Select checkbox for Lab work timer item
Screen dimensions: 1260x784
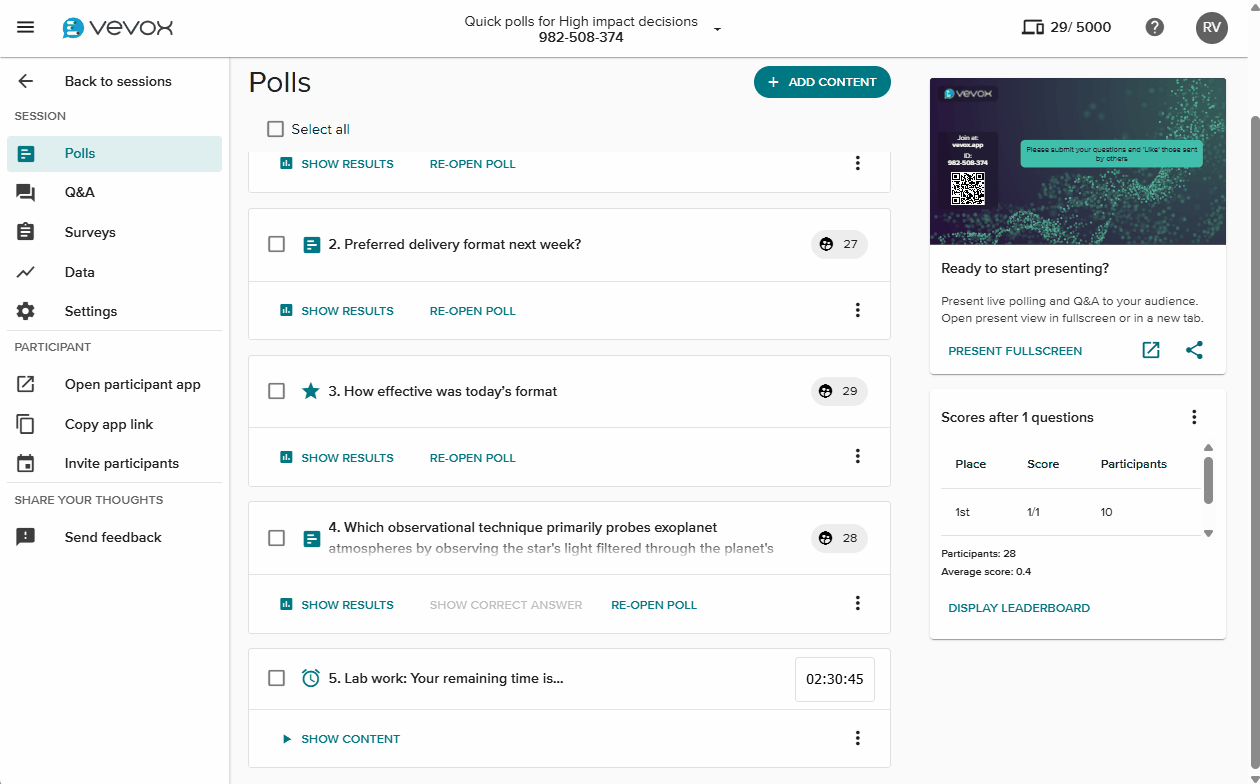277,678
